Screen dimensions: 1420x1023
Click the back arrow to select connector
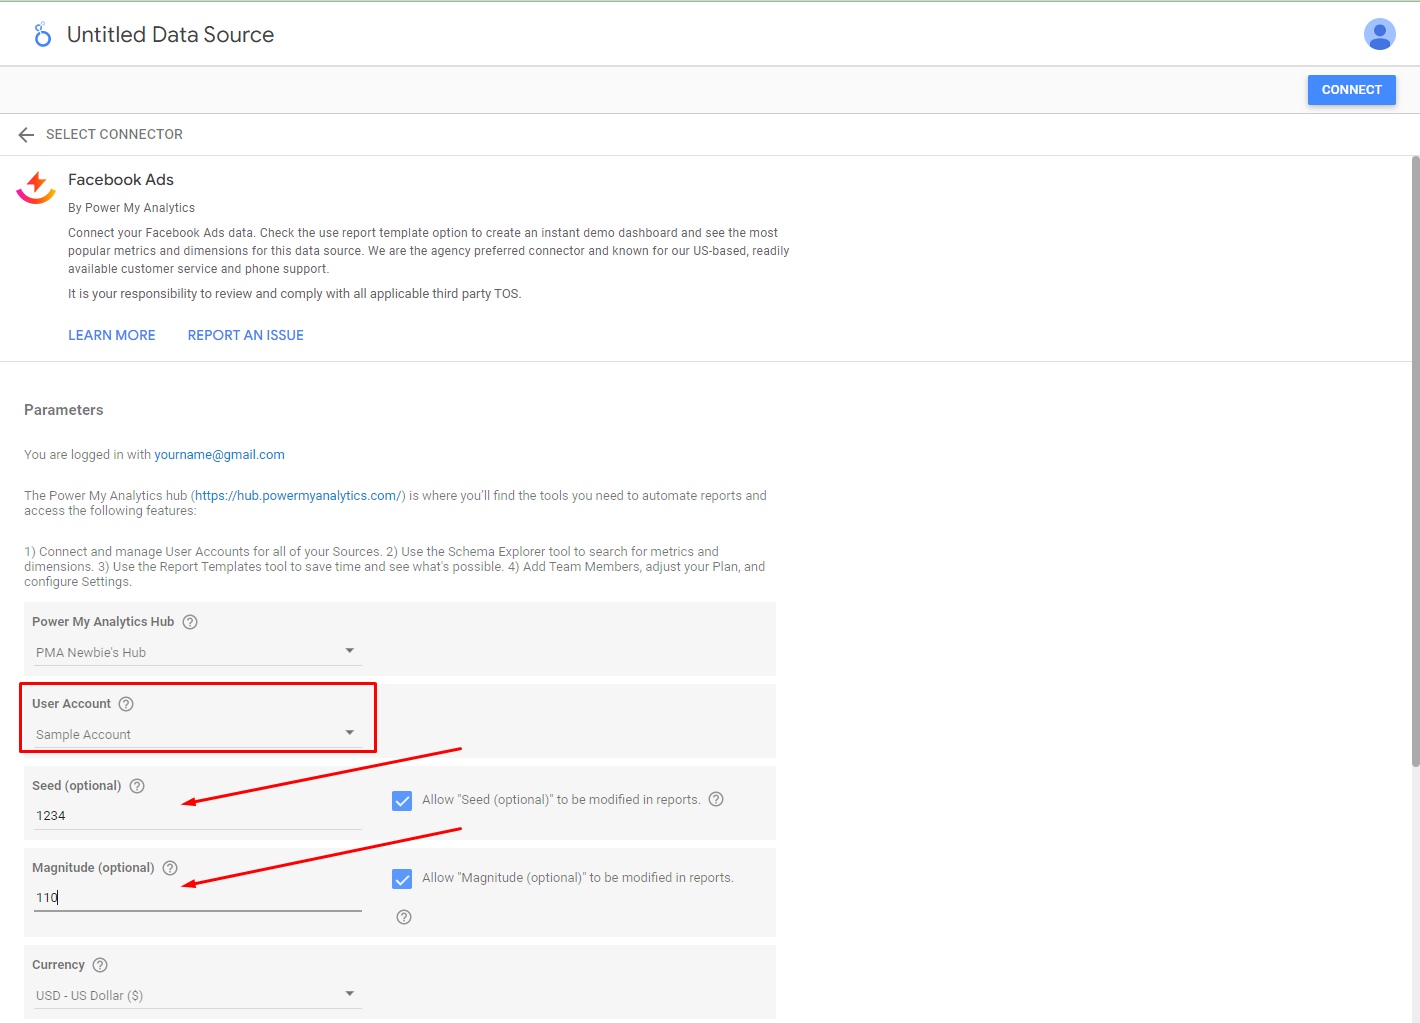pos(26,135)
